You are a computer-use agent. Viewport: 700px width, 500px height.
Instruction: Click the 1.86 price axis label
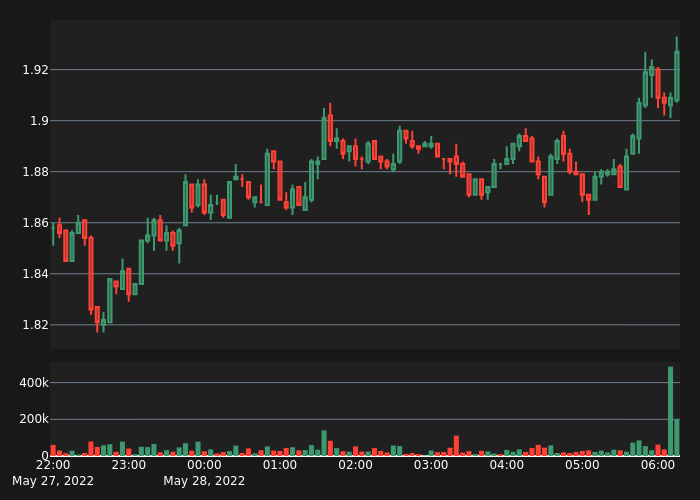[35, 222]
